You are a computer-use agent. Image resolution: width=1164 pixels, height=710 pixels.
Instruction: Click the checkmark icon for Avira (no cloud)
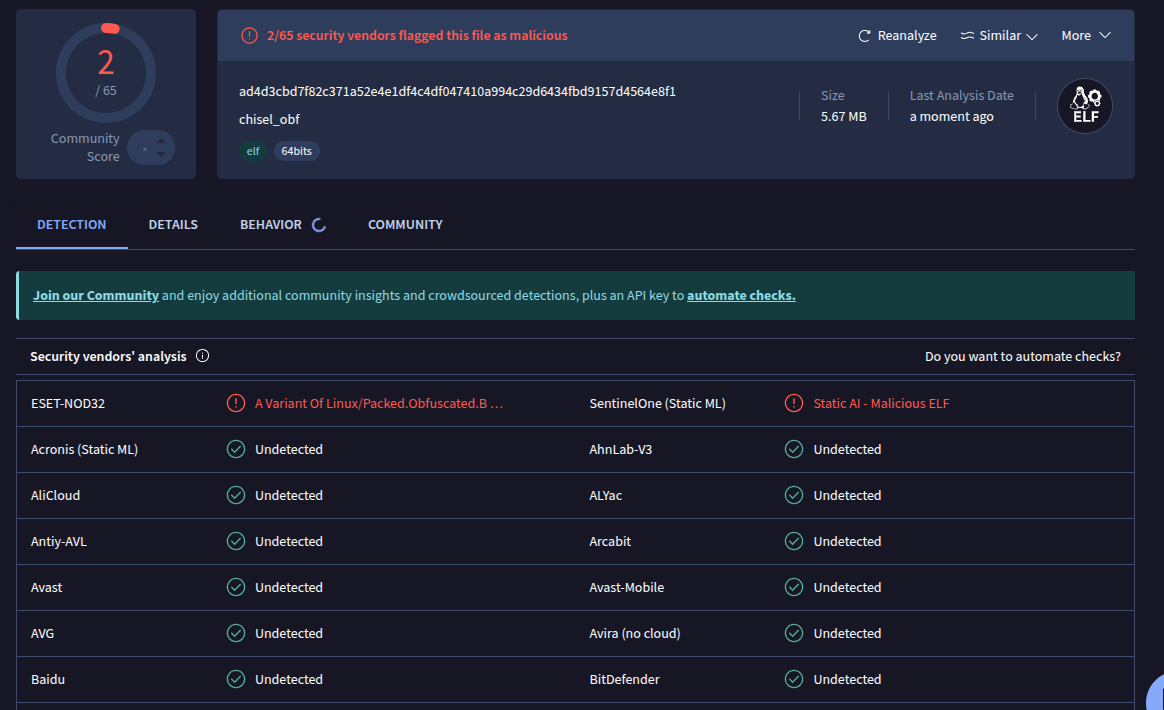(794, 634)
